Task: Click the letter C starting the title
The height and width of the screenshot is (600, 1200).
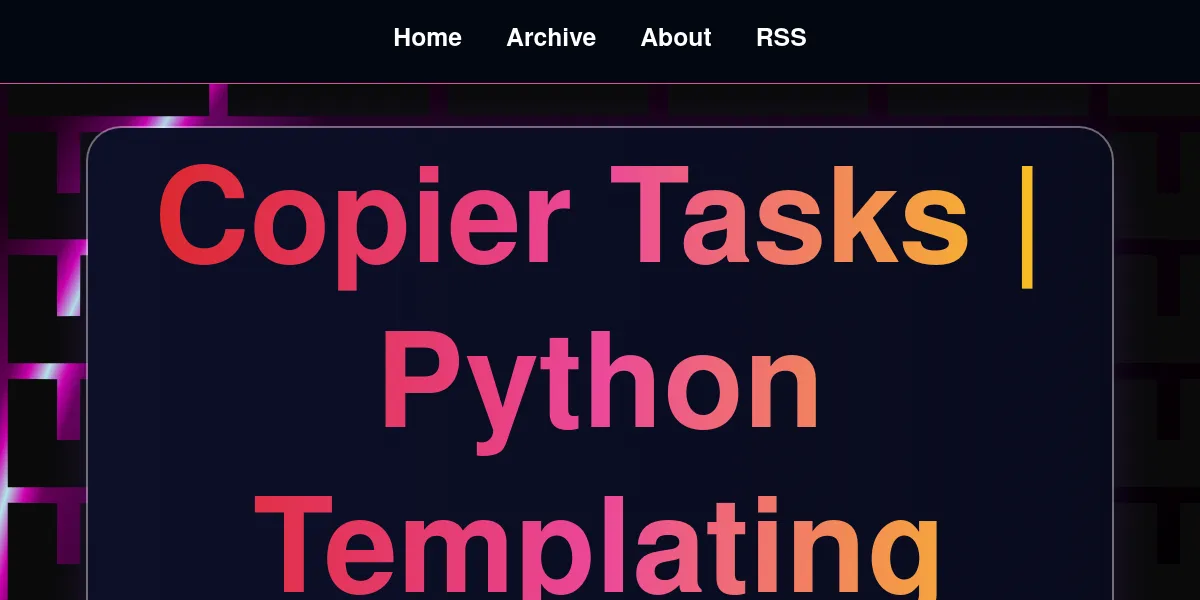Action: tap(202, 217)
